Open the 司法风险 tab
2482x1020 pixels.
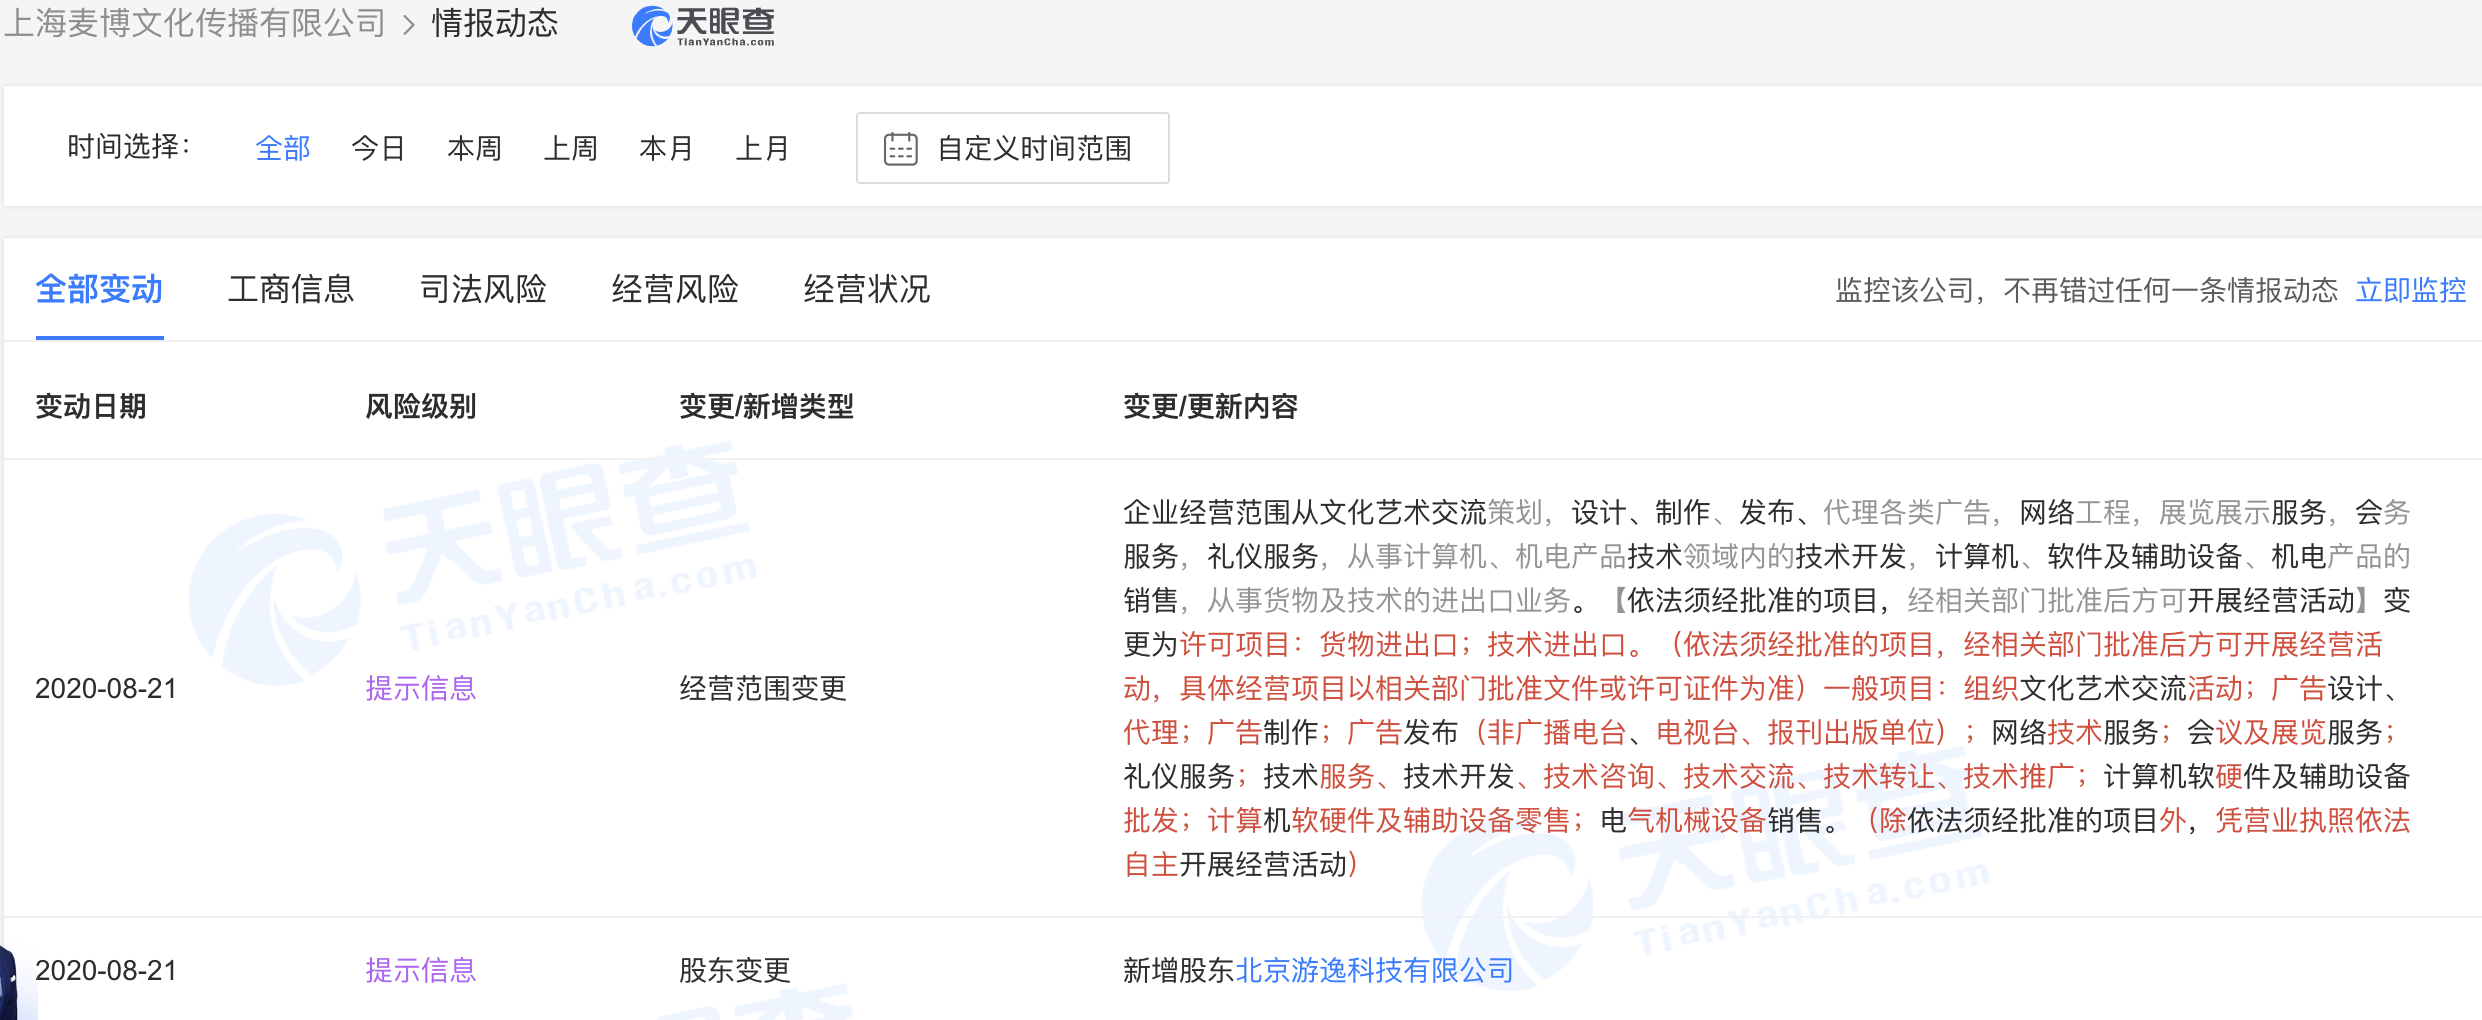point(483,289)
